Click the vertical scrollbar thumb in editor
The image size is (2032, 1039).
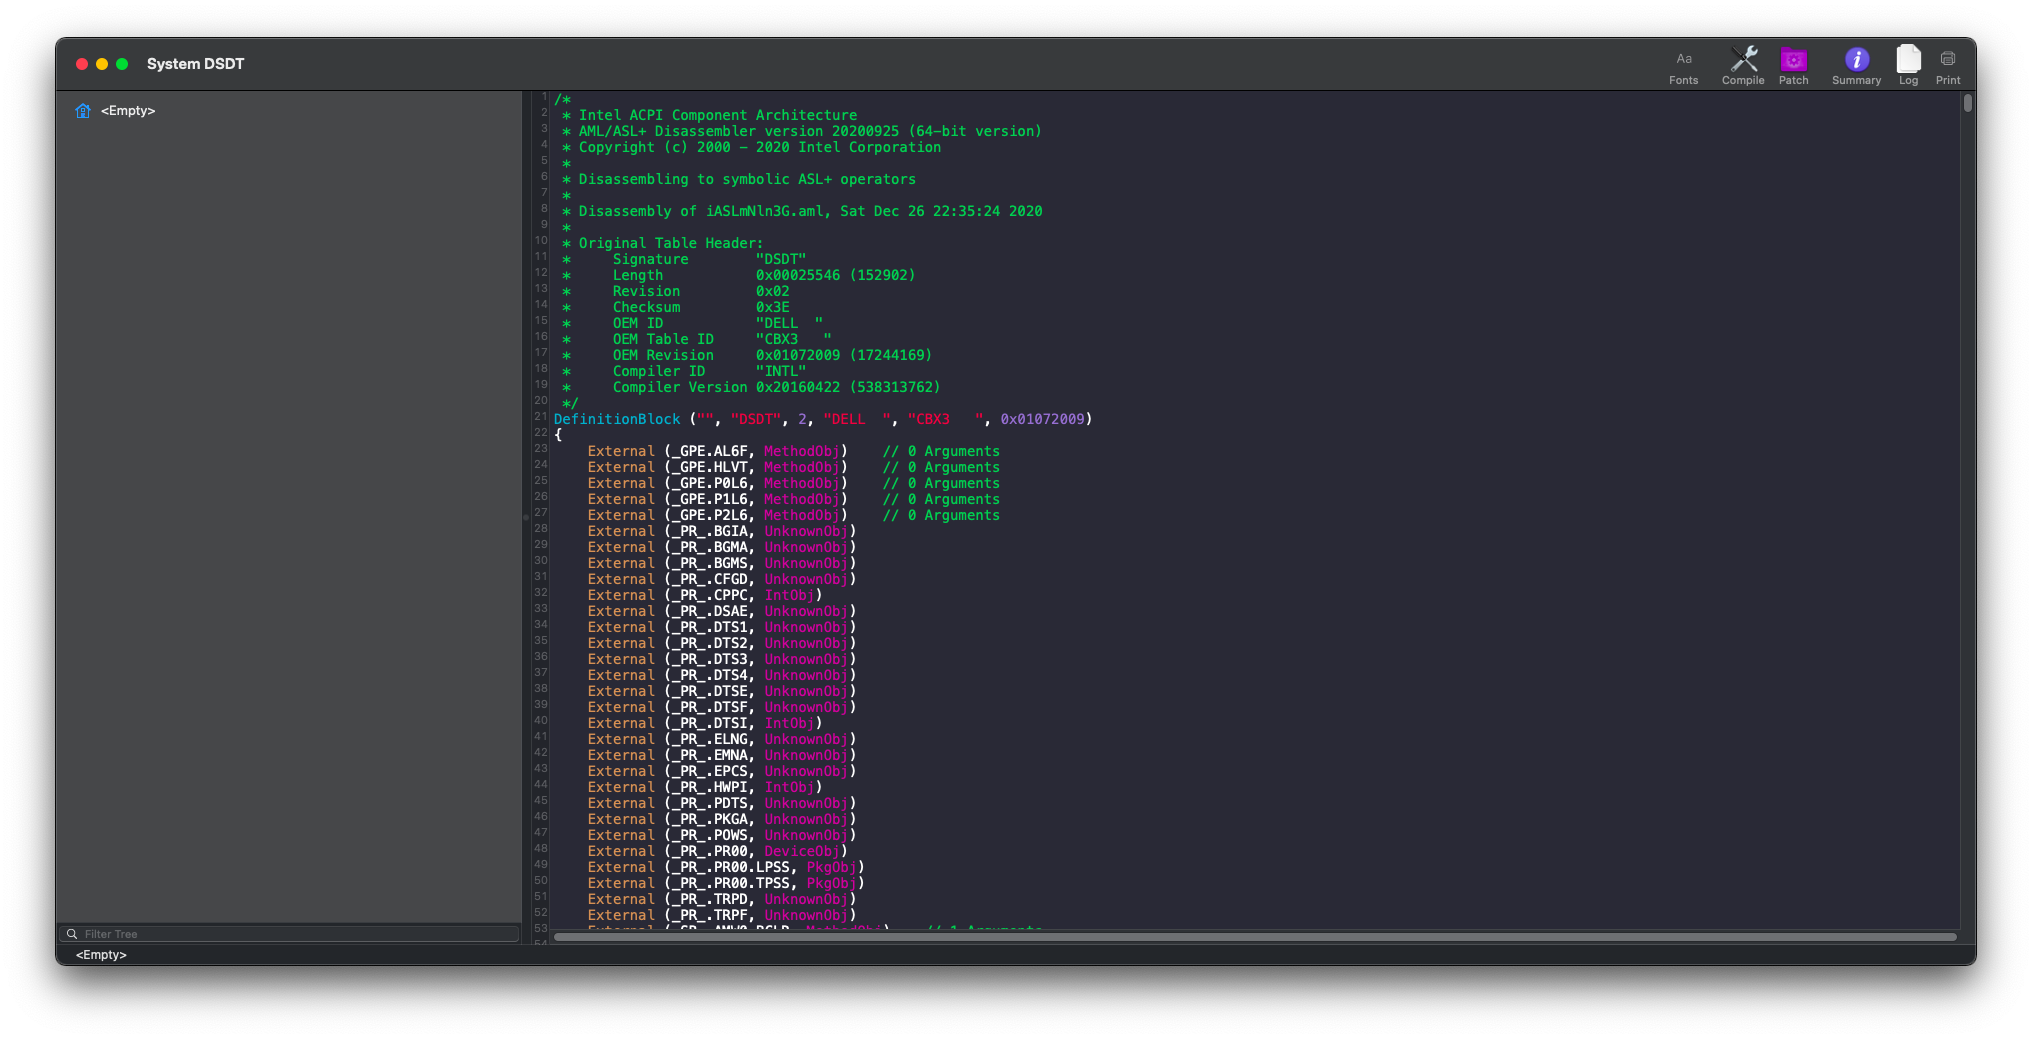click(1967, 103)
